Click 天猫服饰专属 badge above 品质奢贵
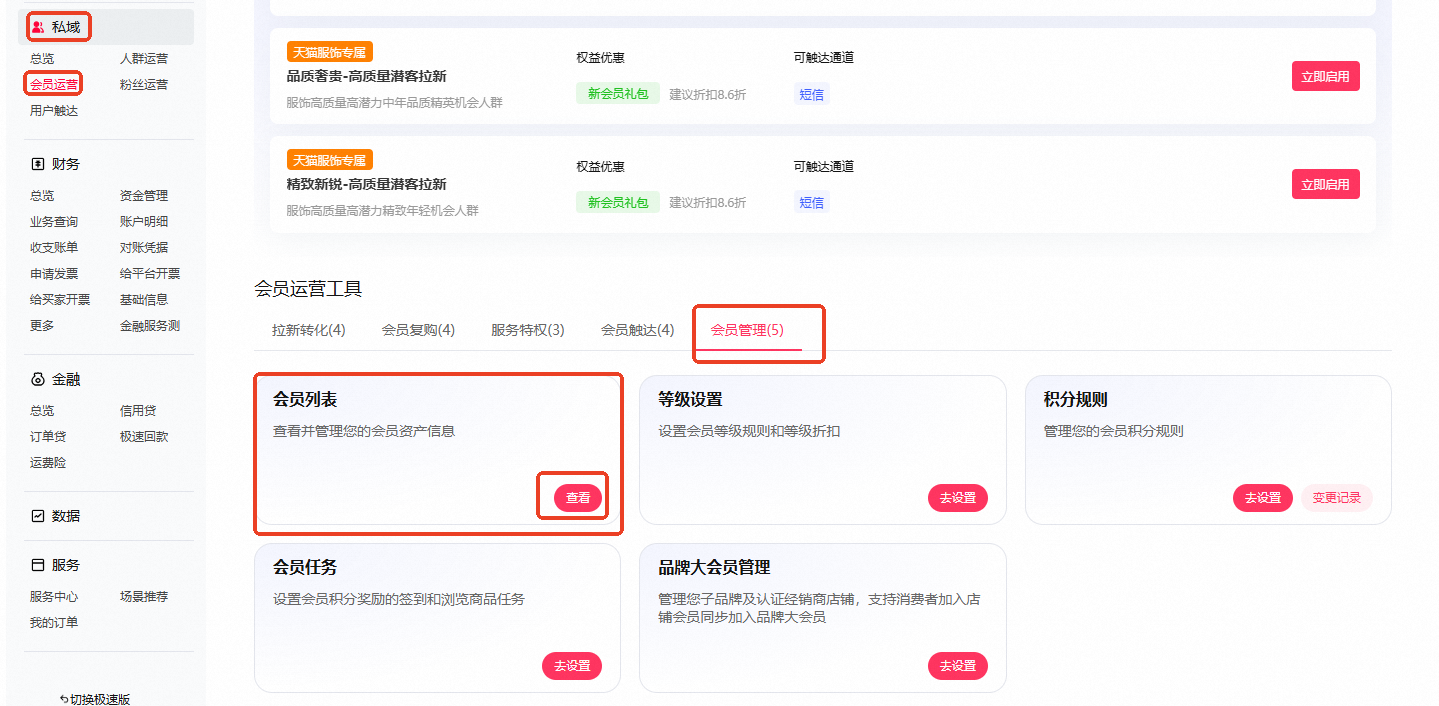Image resolution: width=1439 pixels, height=706 pixels. (330, 52)
